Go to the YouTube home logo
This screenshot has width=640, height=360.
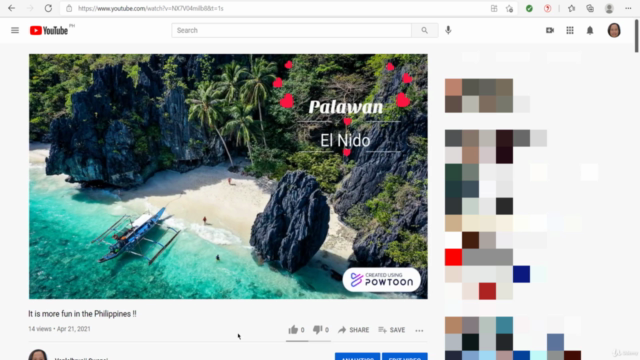point(49,31)
